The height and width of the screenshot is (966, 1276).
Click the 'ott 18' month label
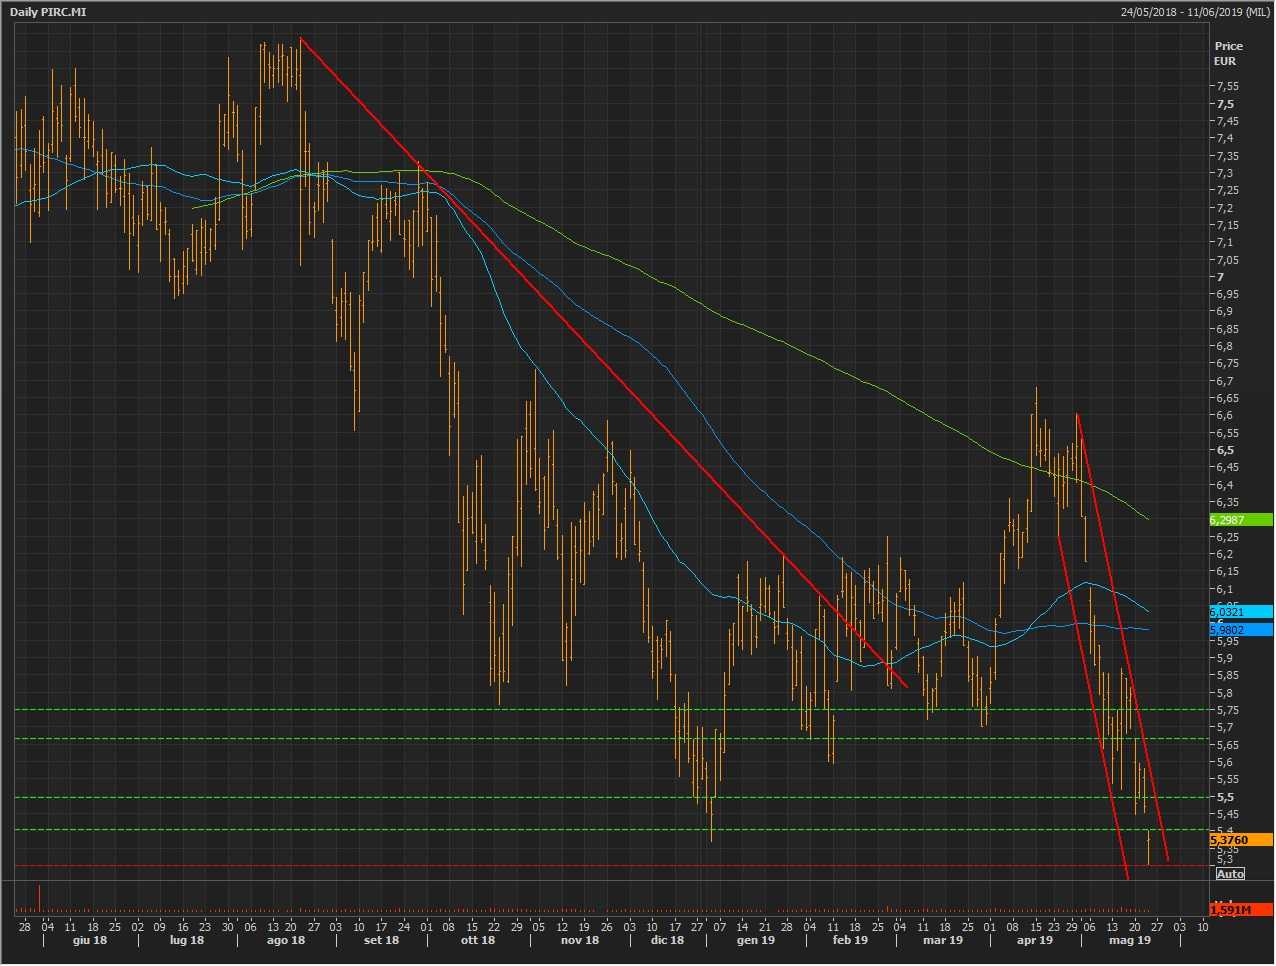click(x=477, y=940)
